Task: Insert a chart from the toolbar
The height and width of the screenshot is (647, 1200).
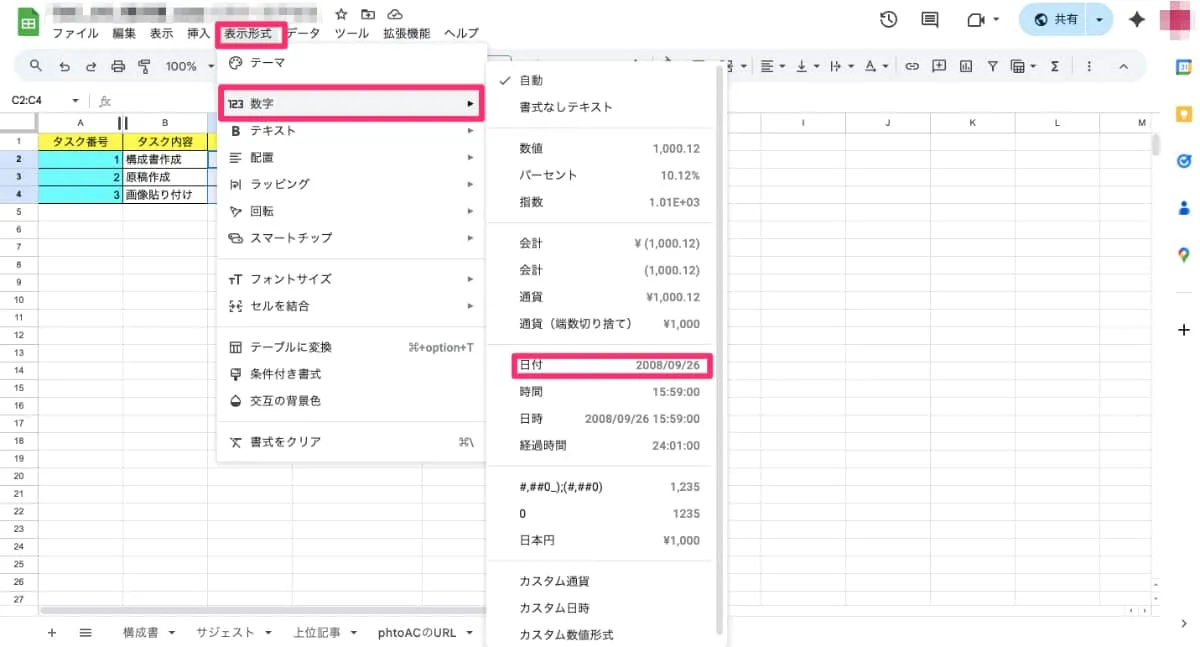Action: (x=966, y=66)
